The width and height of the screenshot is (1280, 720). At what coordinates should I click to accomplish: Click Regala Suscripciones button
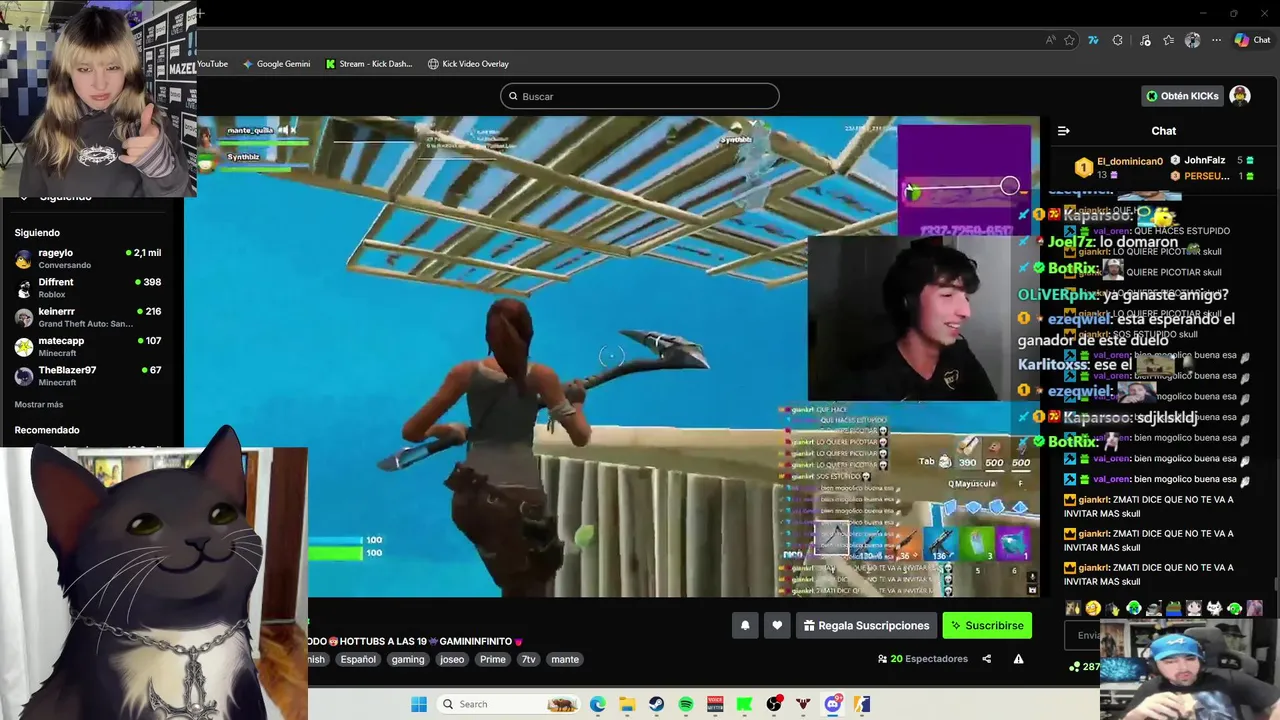pyautogui.click(x=866, y=625)
